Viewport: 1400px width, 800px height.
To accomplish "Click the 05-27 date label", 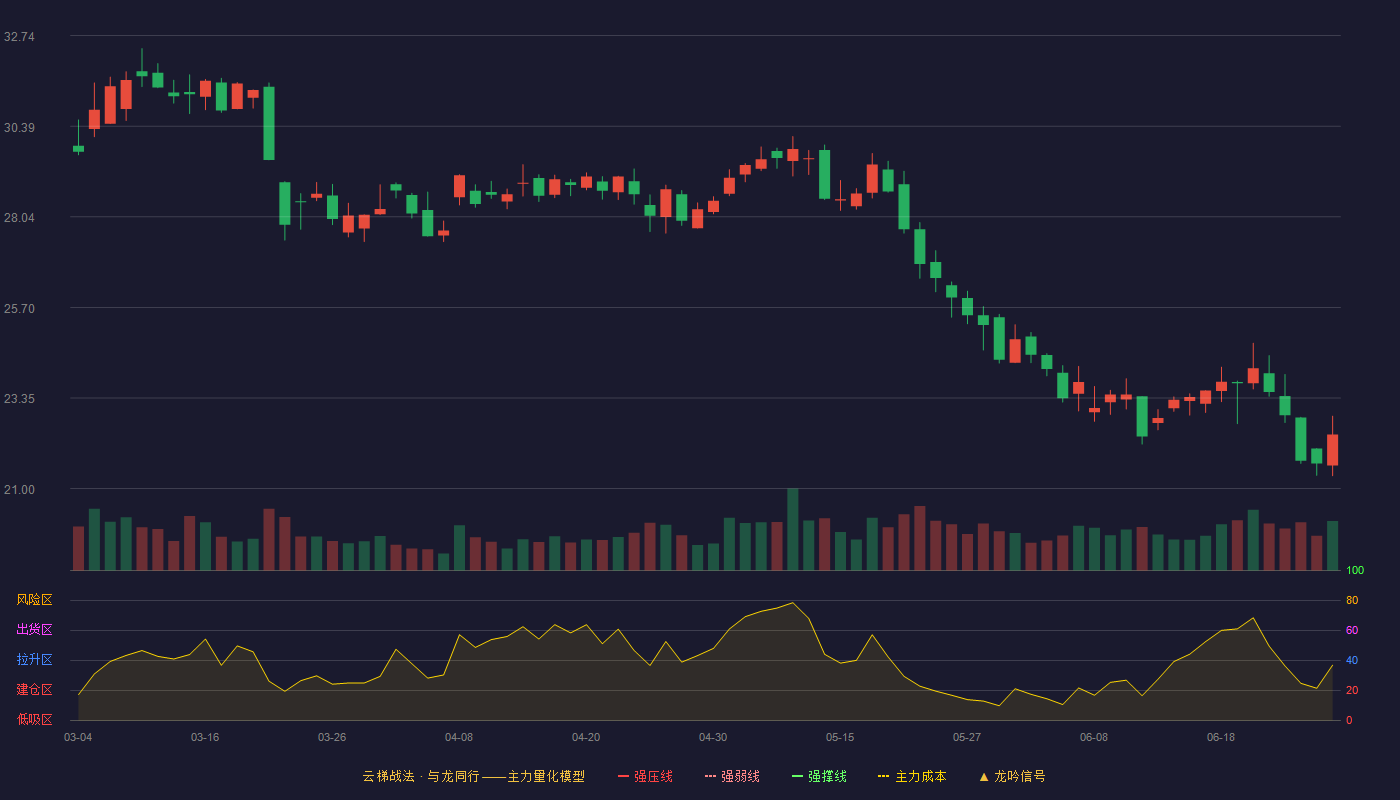I will click(x=967, y=737).
